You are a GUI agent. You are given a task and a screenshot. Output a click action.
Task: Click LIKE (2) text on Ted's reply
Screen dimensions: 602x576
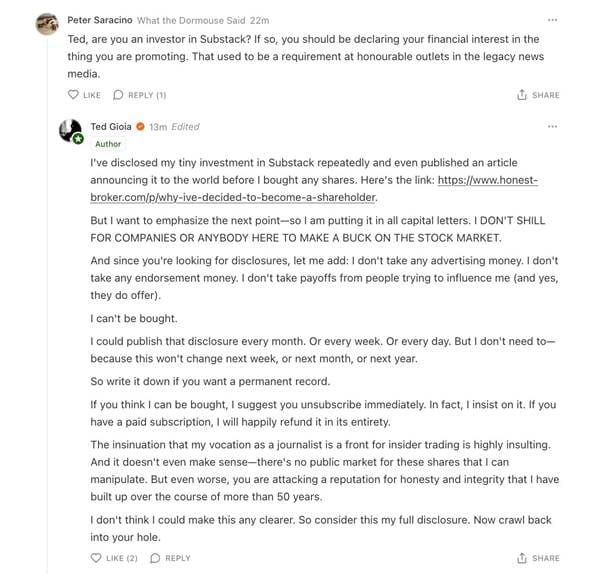121,558
